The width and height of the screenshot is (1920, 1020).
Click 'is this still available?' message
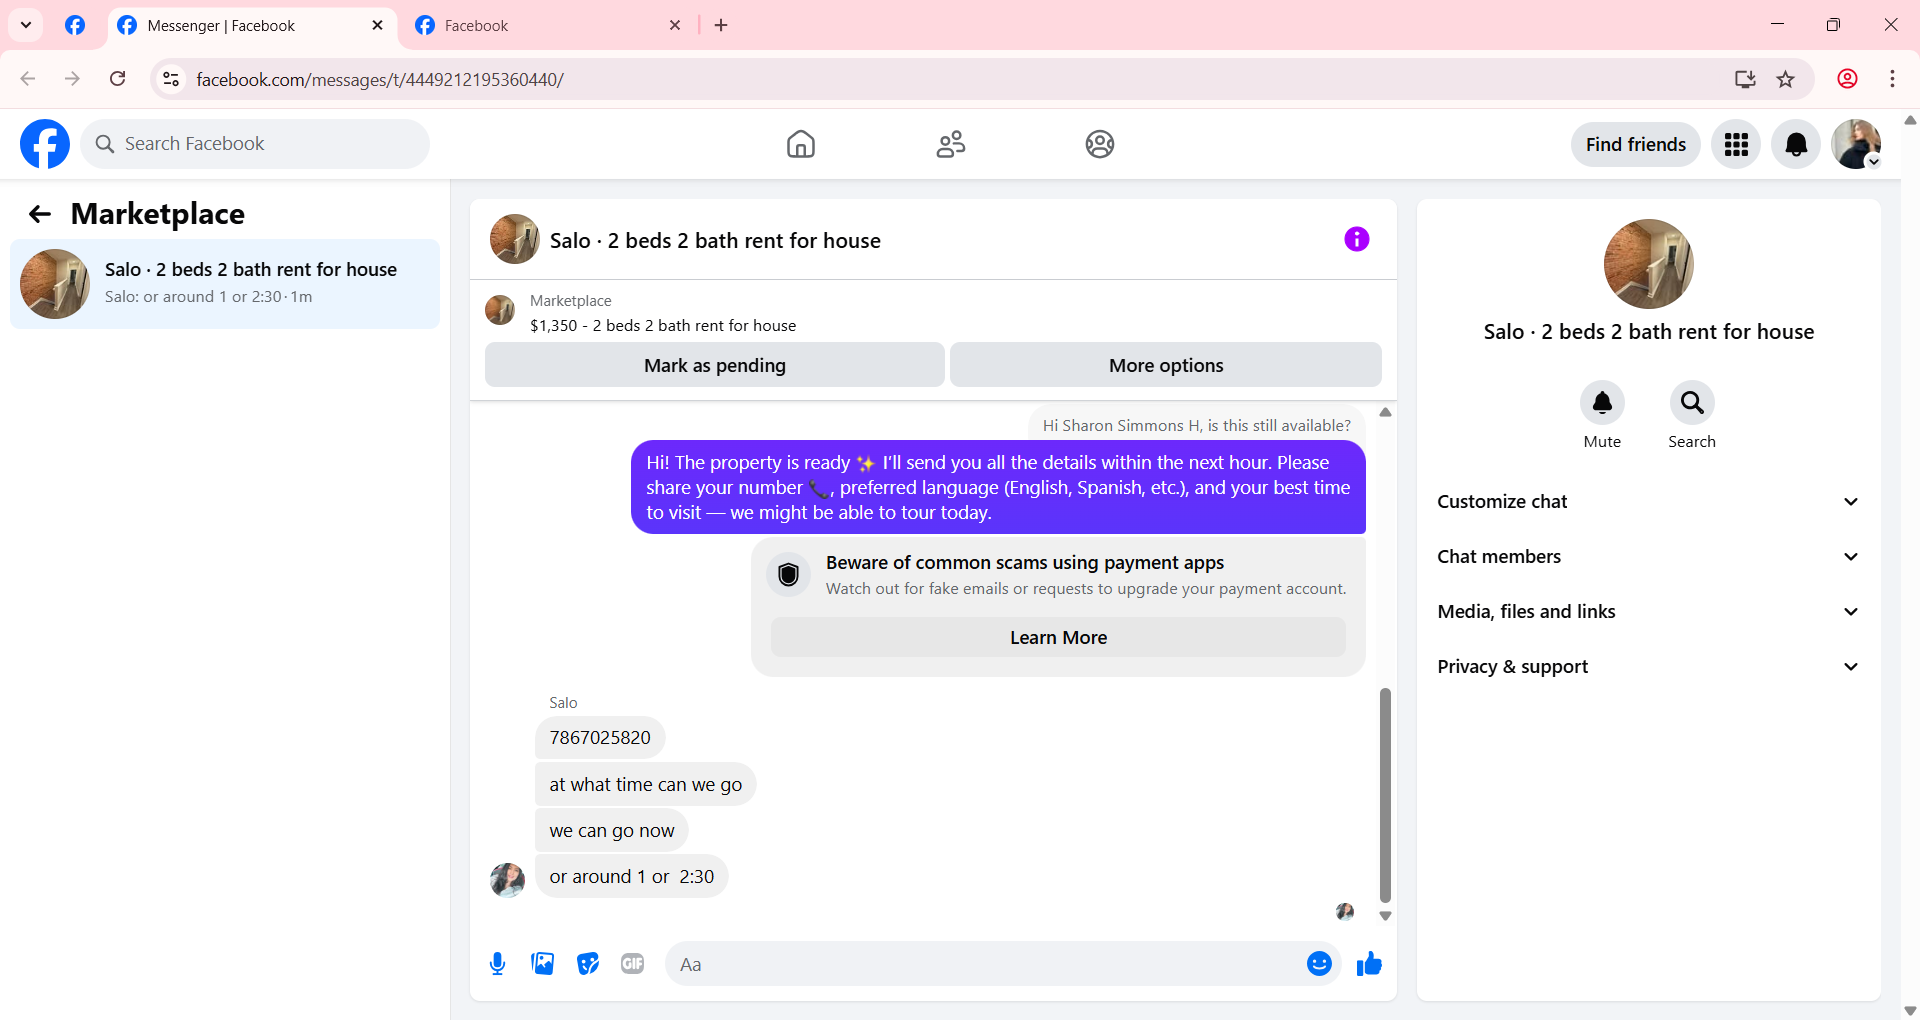coord(1196,426)
